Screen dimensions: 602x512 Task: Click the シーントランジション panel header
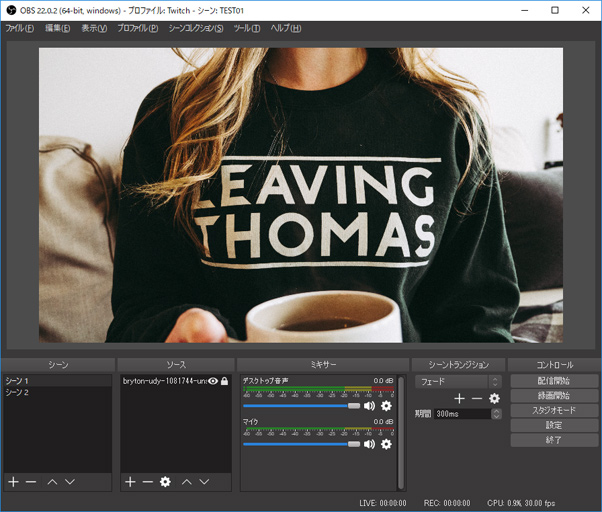point(459,365)
